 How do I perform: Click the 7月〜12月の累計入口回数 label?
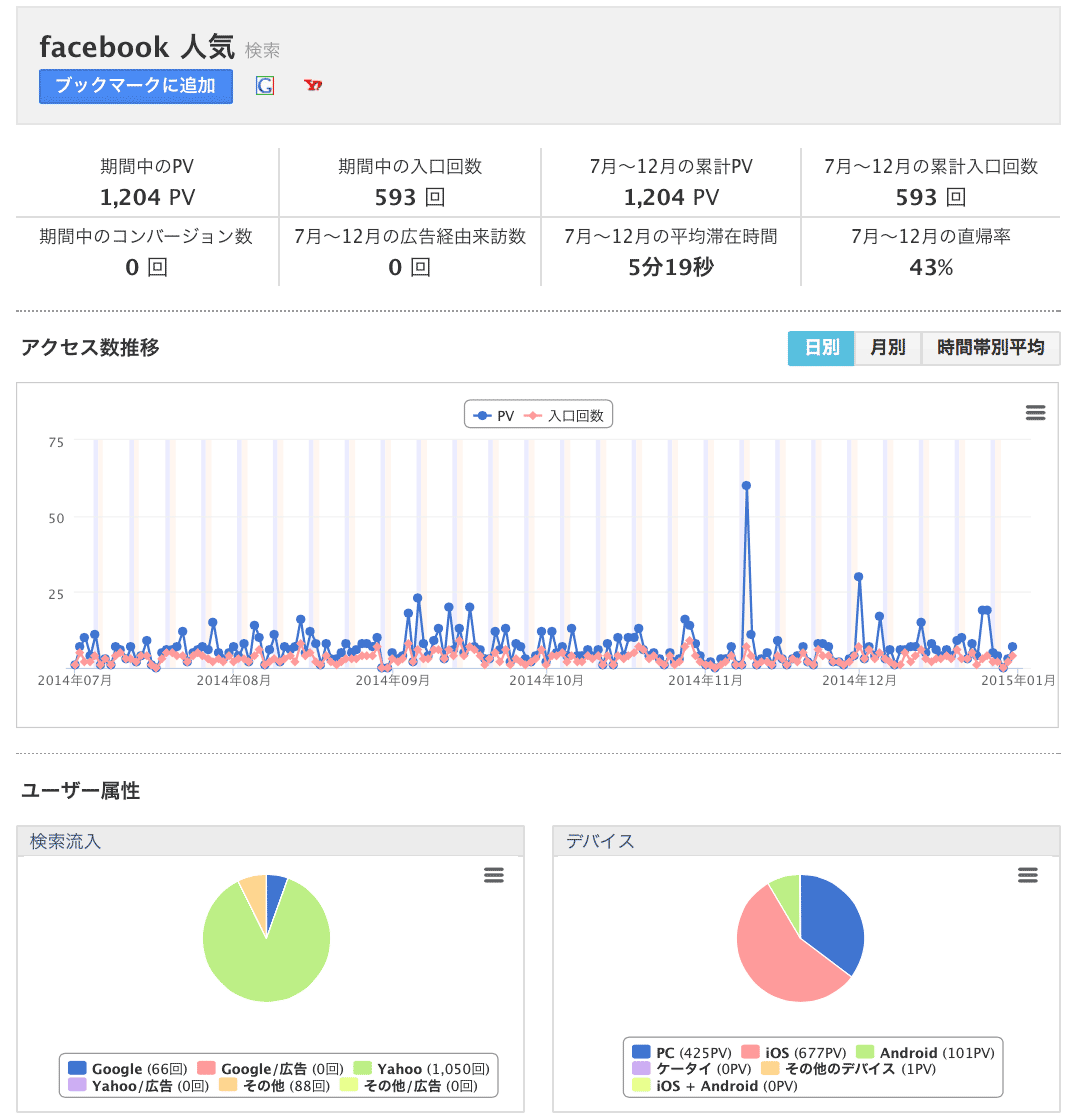(x=931, y=166)
